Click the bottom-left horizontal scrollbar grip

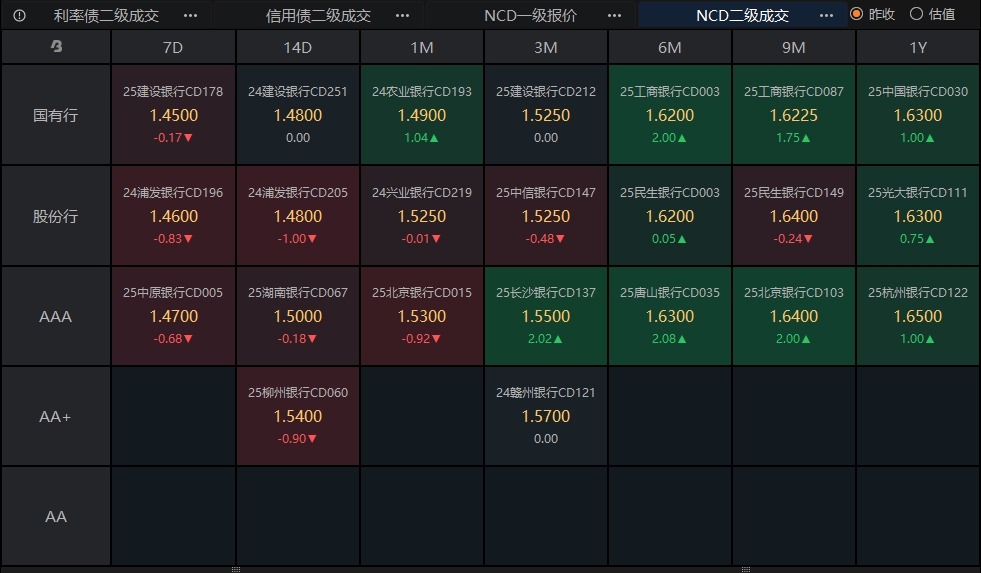point(236,569)
